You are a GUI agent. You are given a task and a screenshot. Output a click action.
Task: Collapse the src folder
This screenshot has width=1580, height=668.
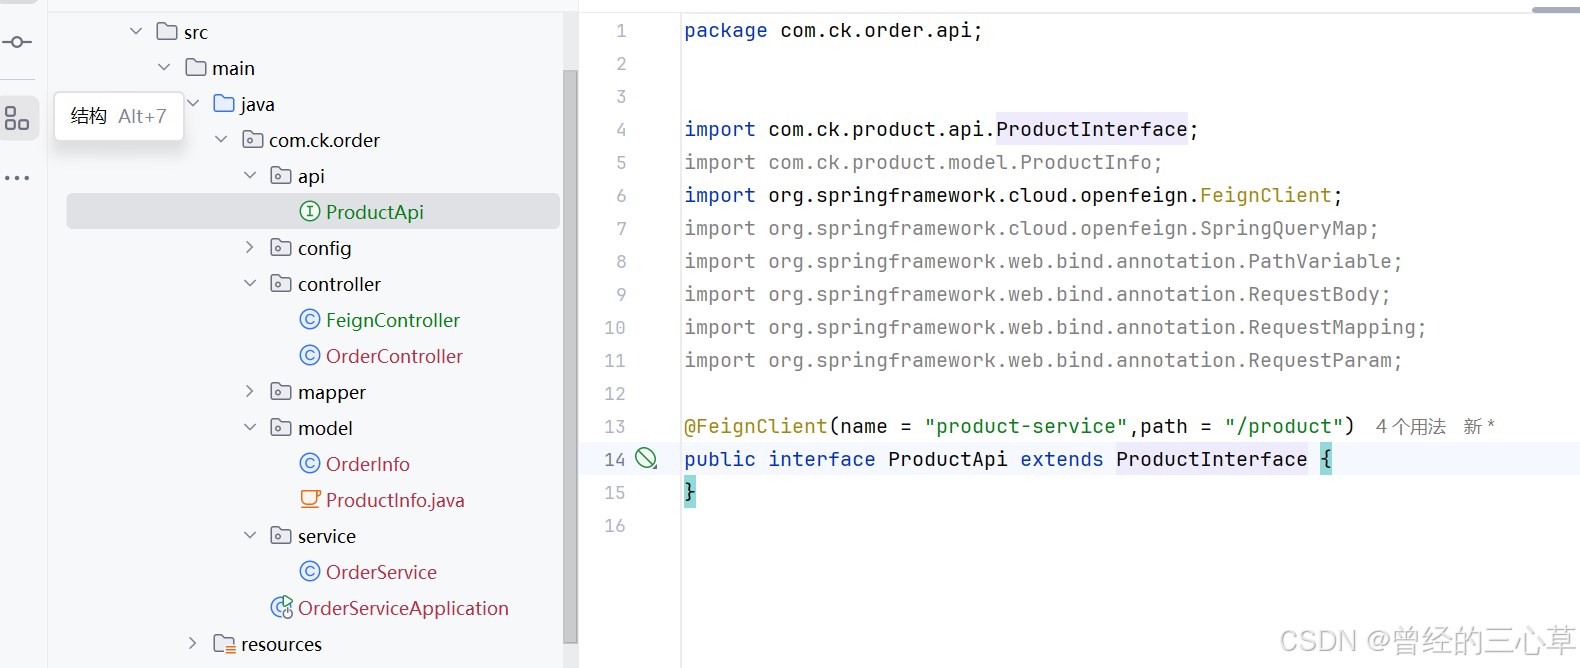pos(136,32)
